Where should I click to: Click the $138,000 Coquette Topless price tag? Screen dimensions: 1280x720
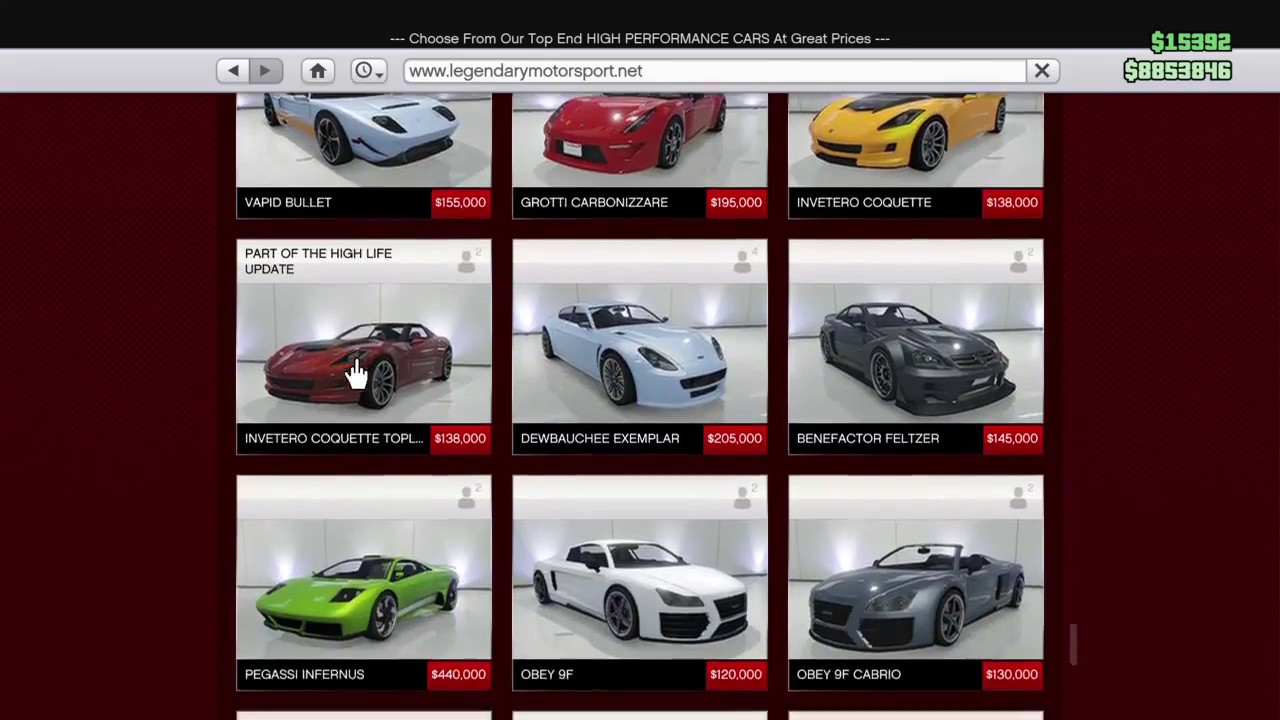pyautogui.click(x=460, y=438)
